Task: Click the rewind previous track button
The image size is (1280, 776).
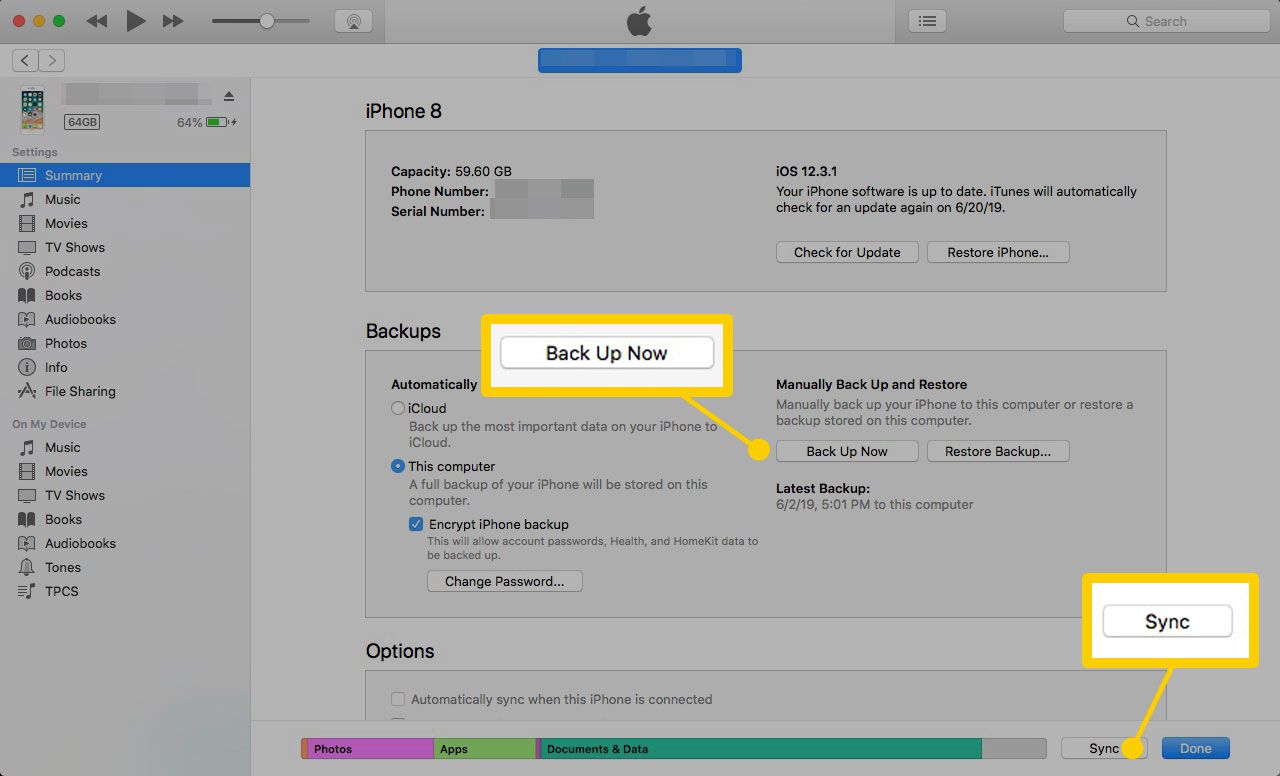Action: (x=97, y=21)
